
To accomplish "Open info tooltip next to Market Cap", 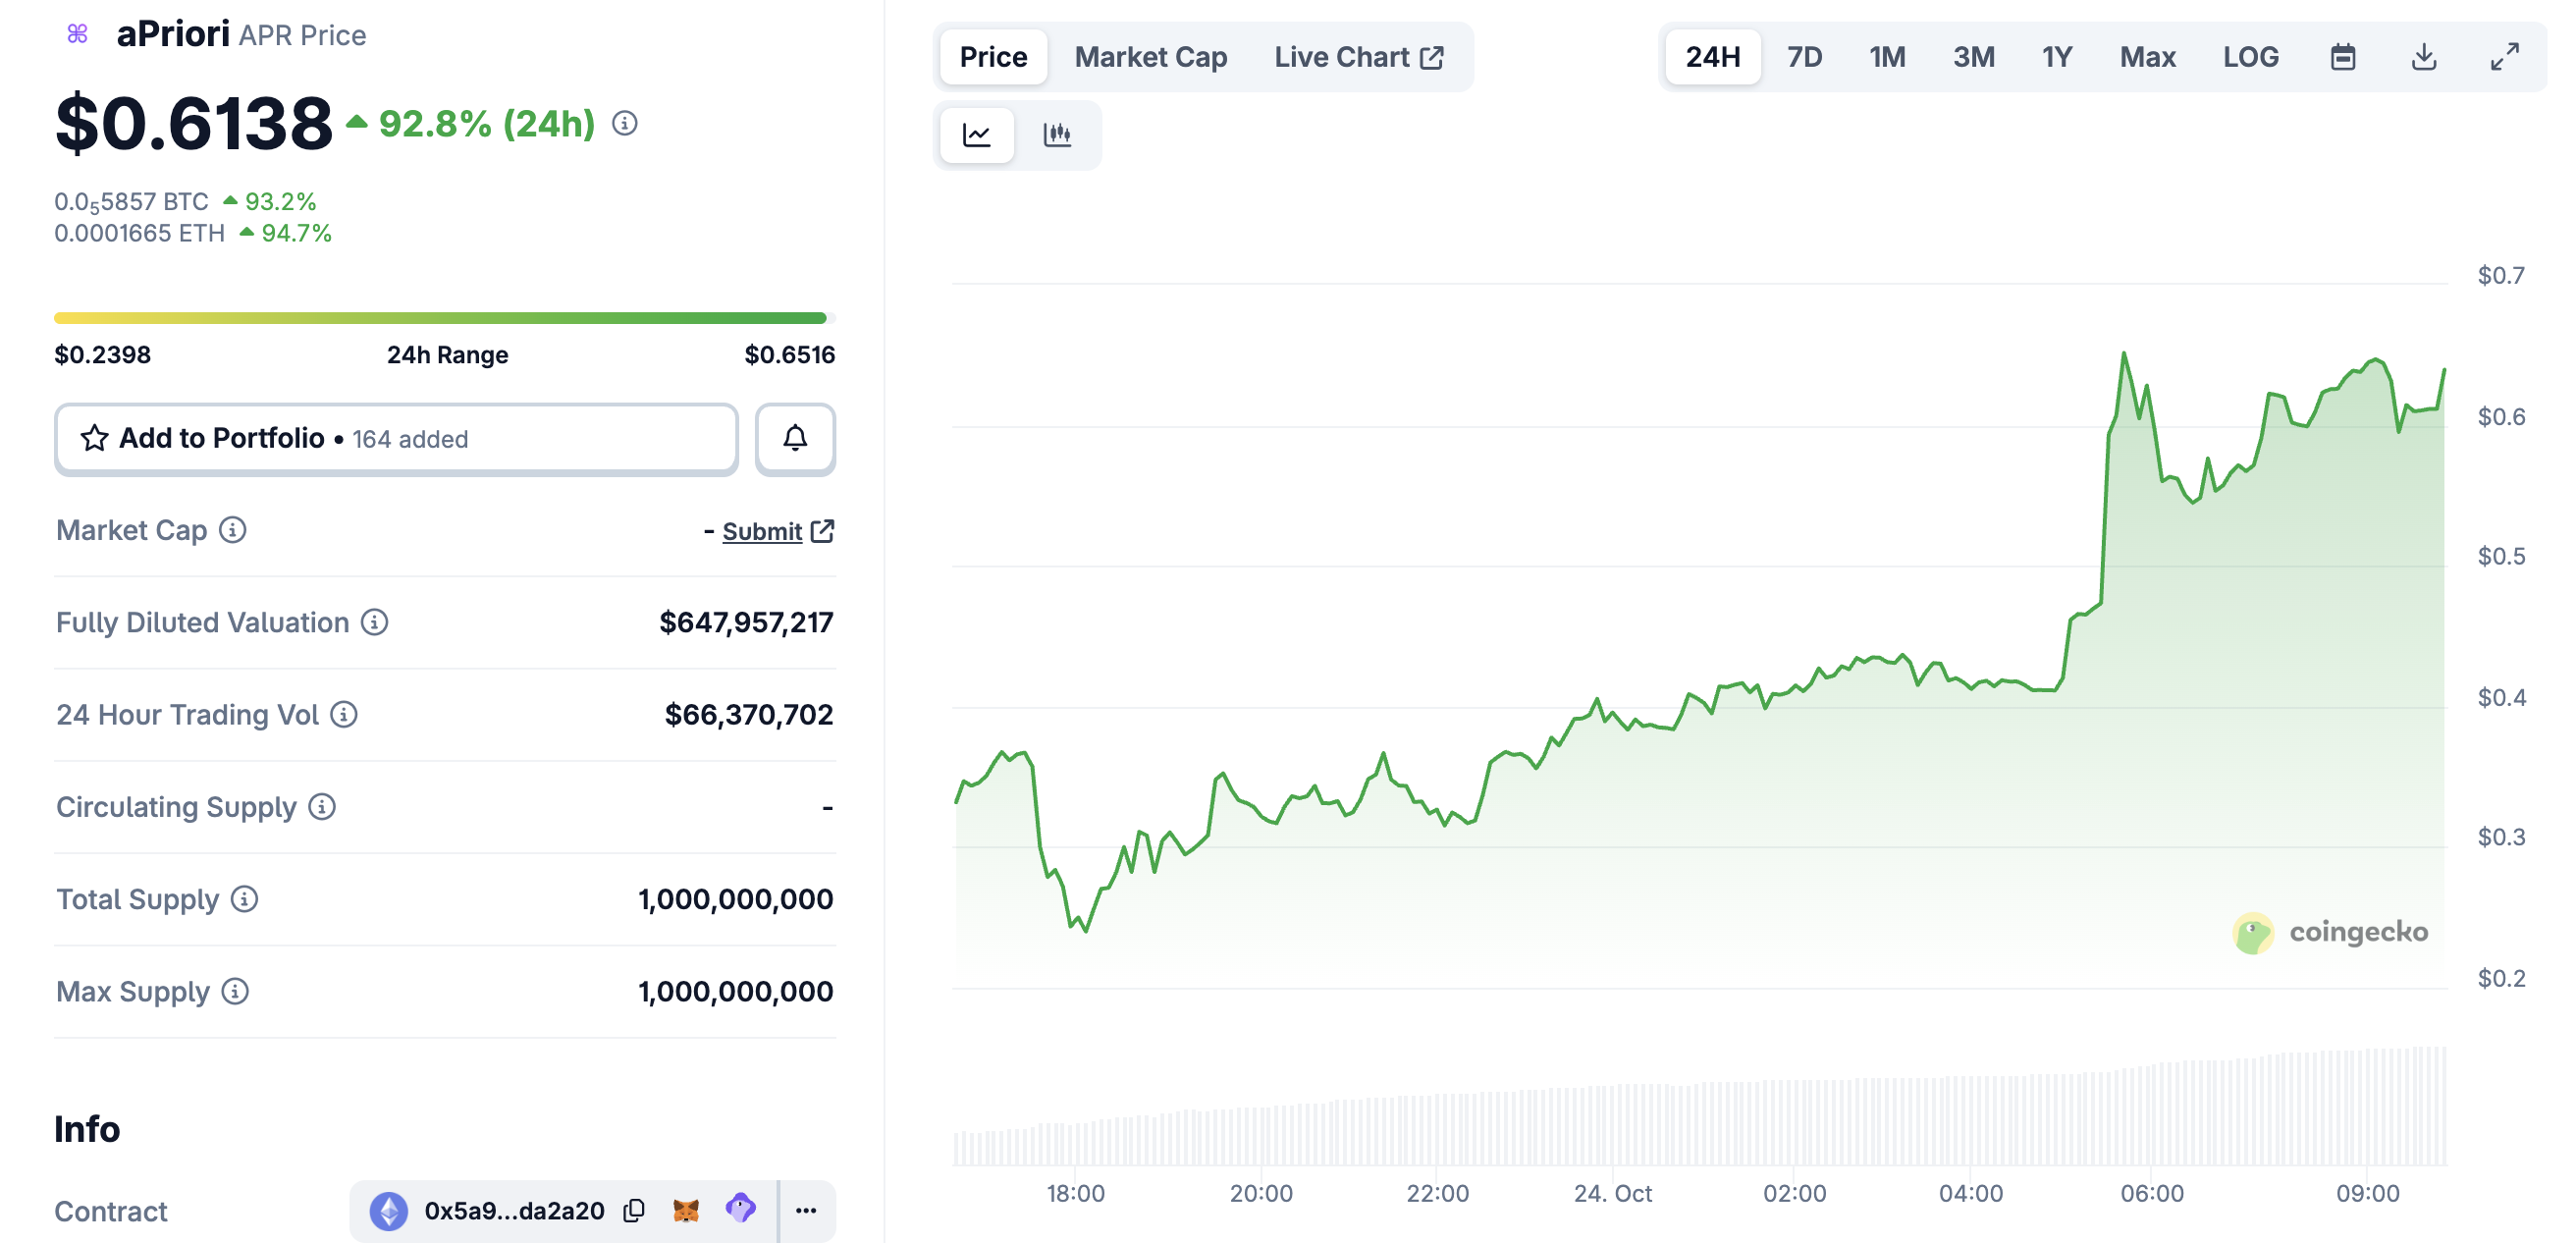I will pos(233,530).
